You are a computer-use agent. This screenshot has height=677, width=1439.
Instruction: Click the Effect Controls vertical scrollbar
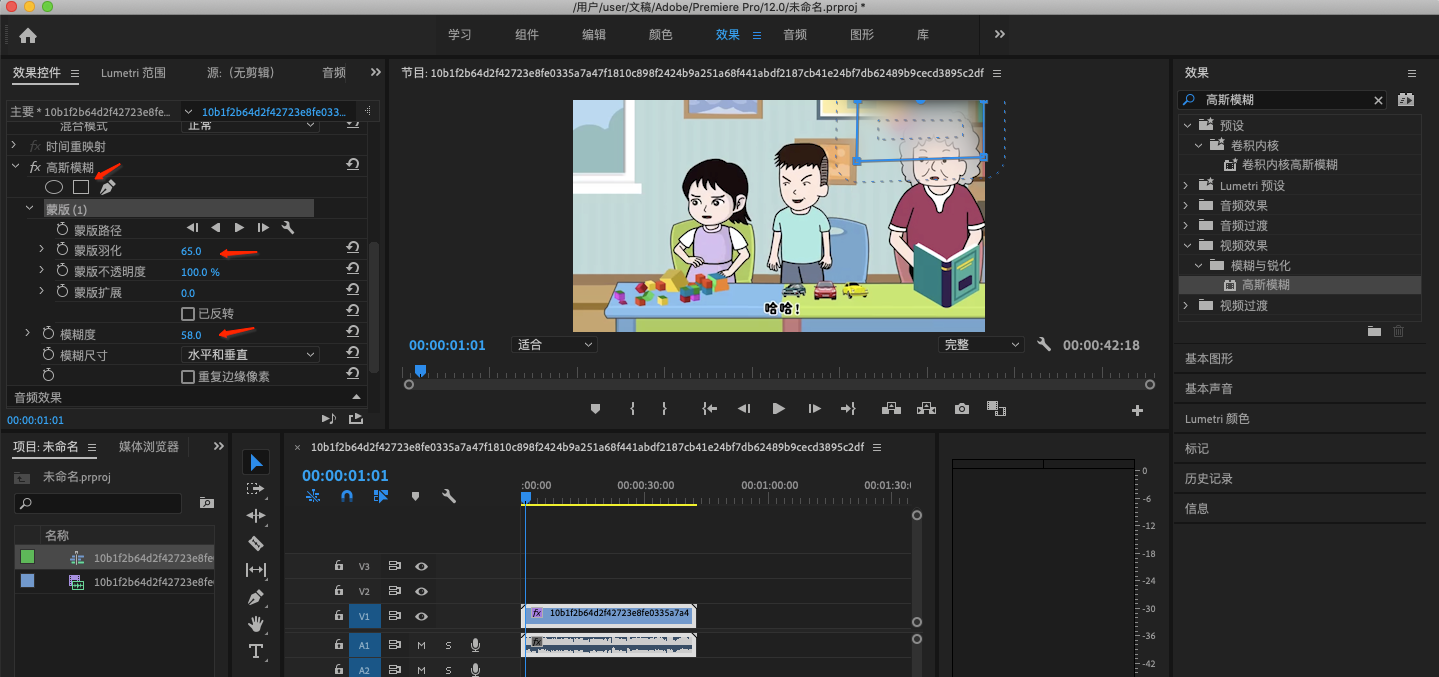pos(375,307)
